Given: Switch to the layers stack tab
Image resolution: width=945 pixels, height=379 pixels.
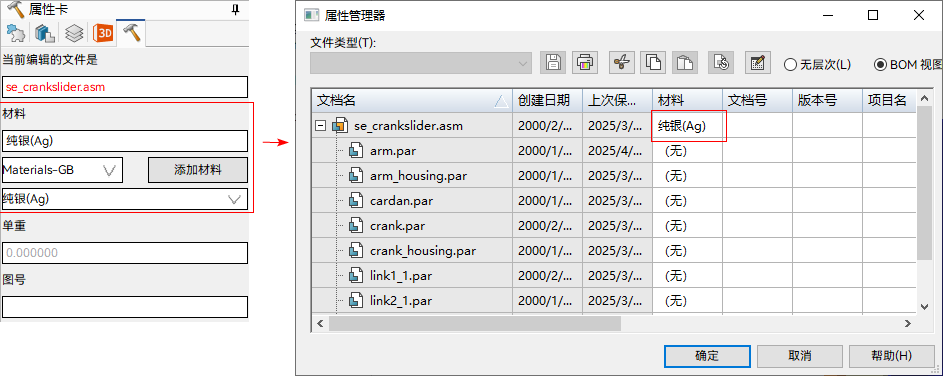Looking at the screenshot, I should tap(74, 34).
